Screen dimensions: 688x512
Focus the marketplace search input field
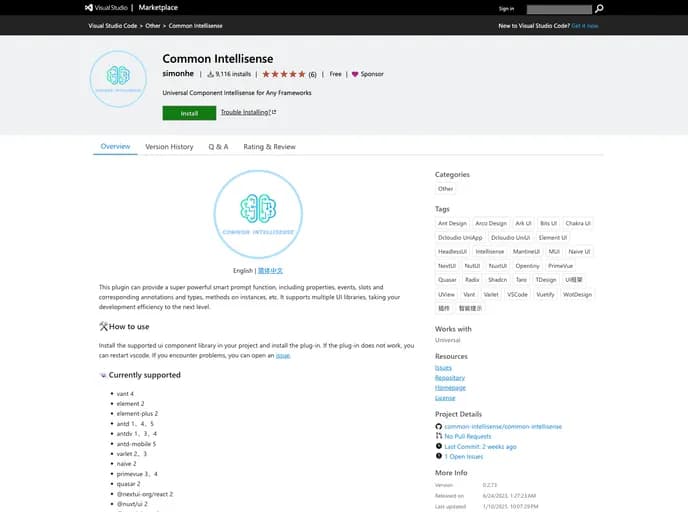[559, 9]
